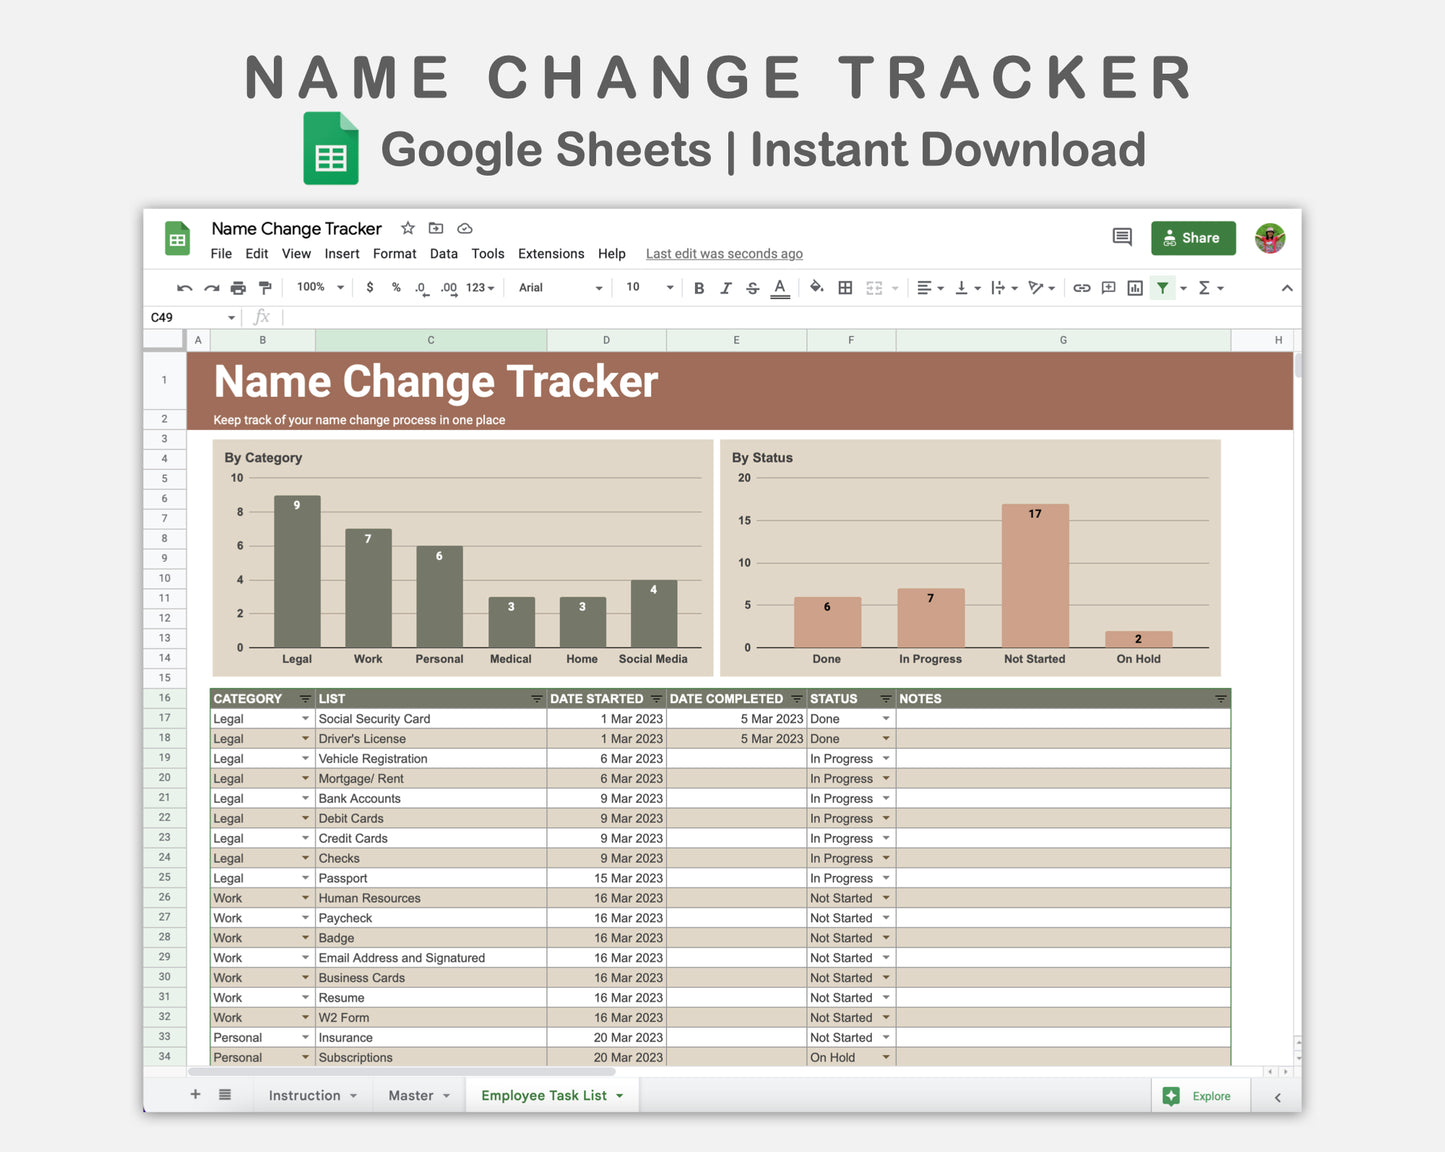The height and width of the screenshot is (1152, 1445).
Task: Click the Share button
Action: click(1193, 238)
